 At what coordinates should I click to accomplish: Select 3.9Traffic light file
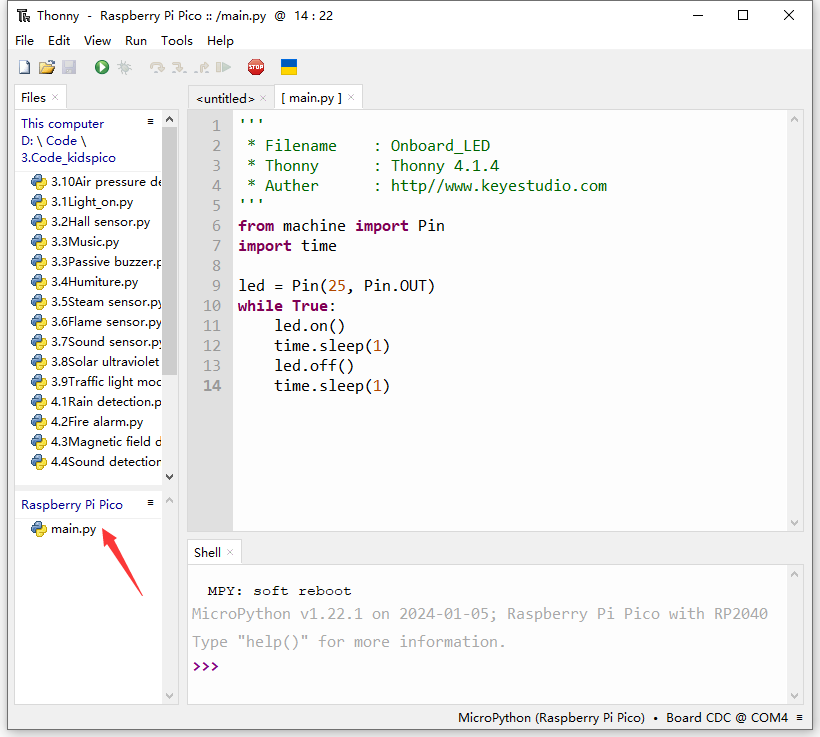tap(96, 382)
